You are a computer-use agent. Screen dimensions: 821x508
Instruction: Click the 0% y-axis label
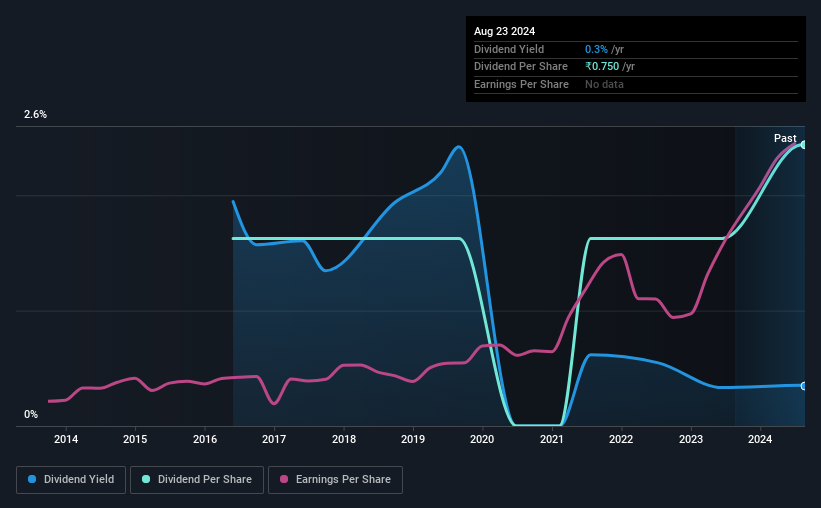click(31, 414)
